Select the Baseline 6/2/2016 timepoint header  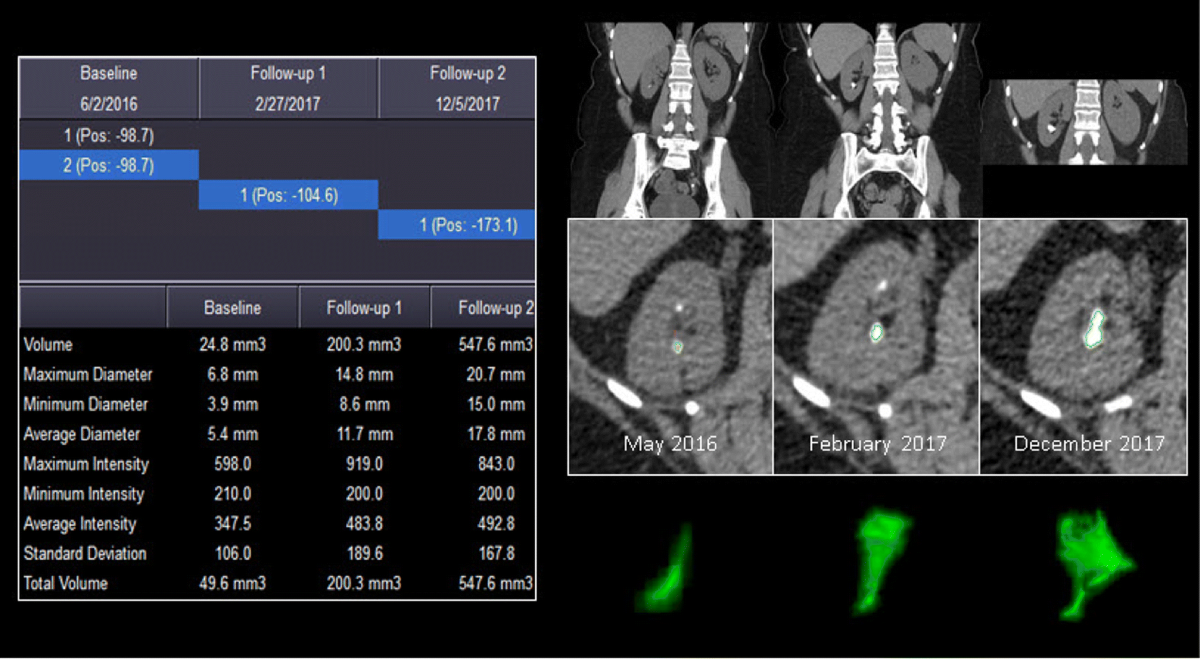pos(108,88)
